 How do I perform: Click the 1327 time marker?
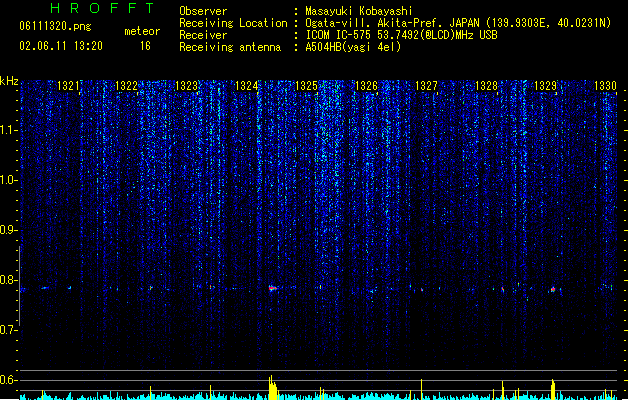[x=426, y=86]
